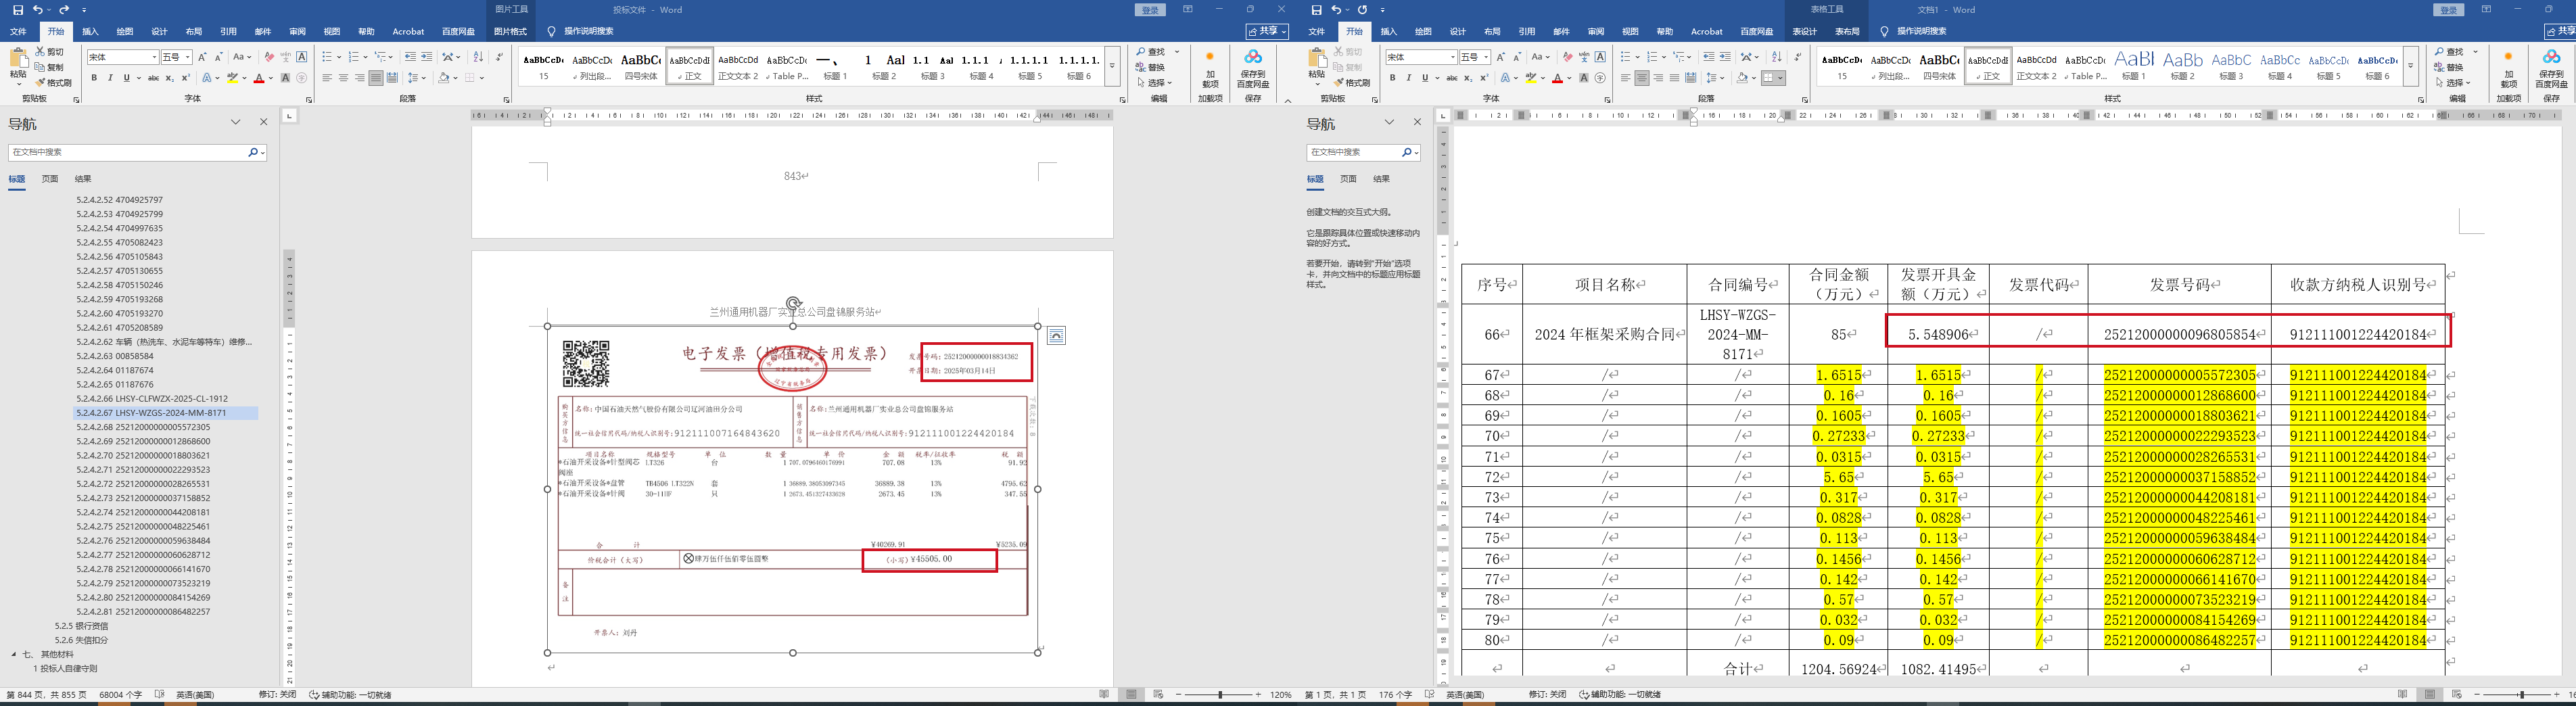Open 图片格式 tab in 投标文件 window
This screenshot has width=2576, height=706.
pyautogui.click(x=510, y=31)
